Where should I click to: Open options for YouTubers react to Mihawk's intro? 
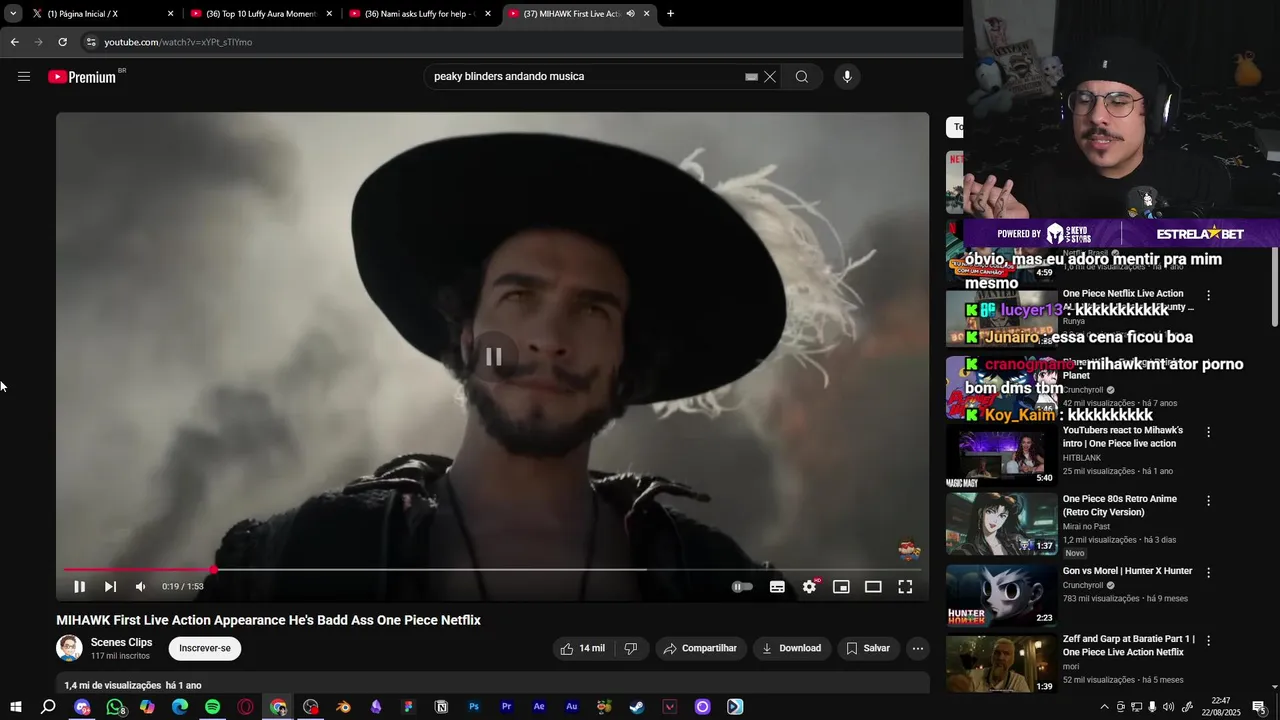(x=1208, y=432)
